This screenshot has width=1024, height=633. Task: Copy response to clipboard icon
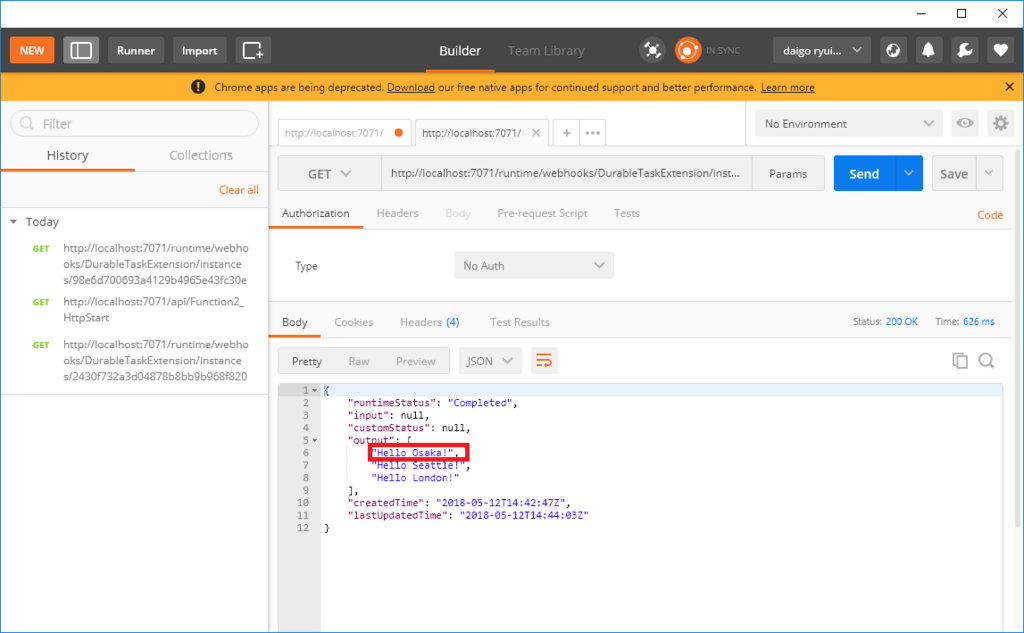tap(959, 361)
